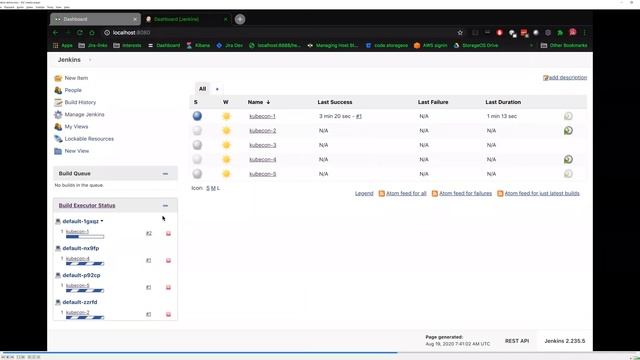Open the kubecon-4 job link

click(x=262, y=160)
